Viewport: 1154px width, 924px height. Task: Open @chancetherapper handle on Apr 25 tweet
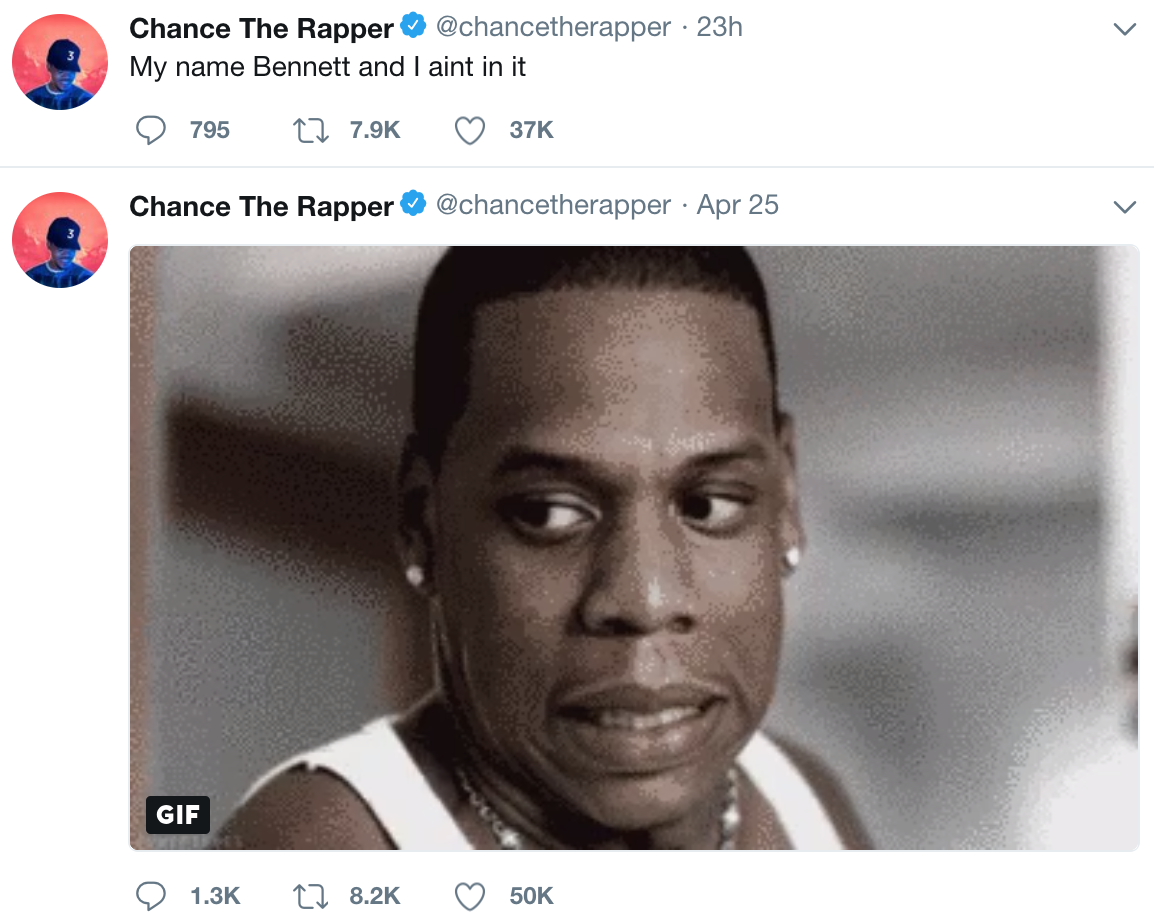coord(553,205)
